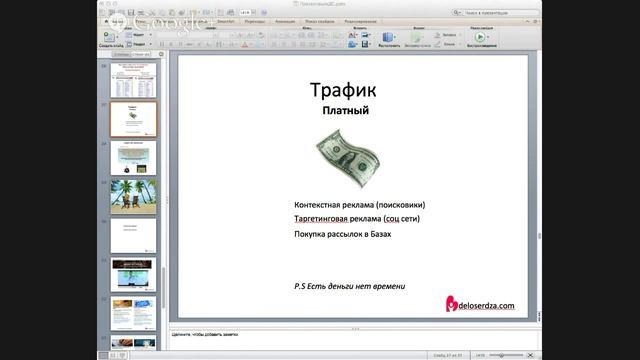Start the slideshow with the Воспроизведение play button
This screenshot has height=360, width=640.
tap(480, 37)
